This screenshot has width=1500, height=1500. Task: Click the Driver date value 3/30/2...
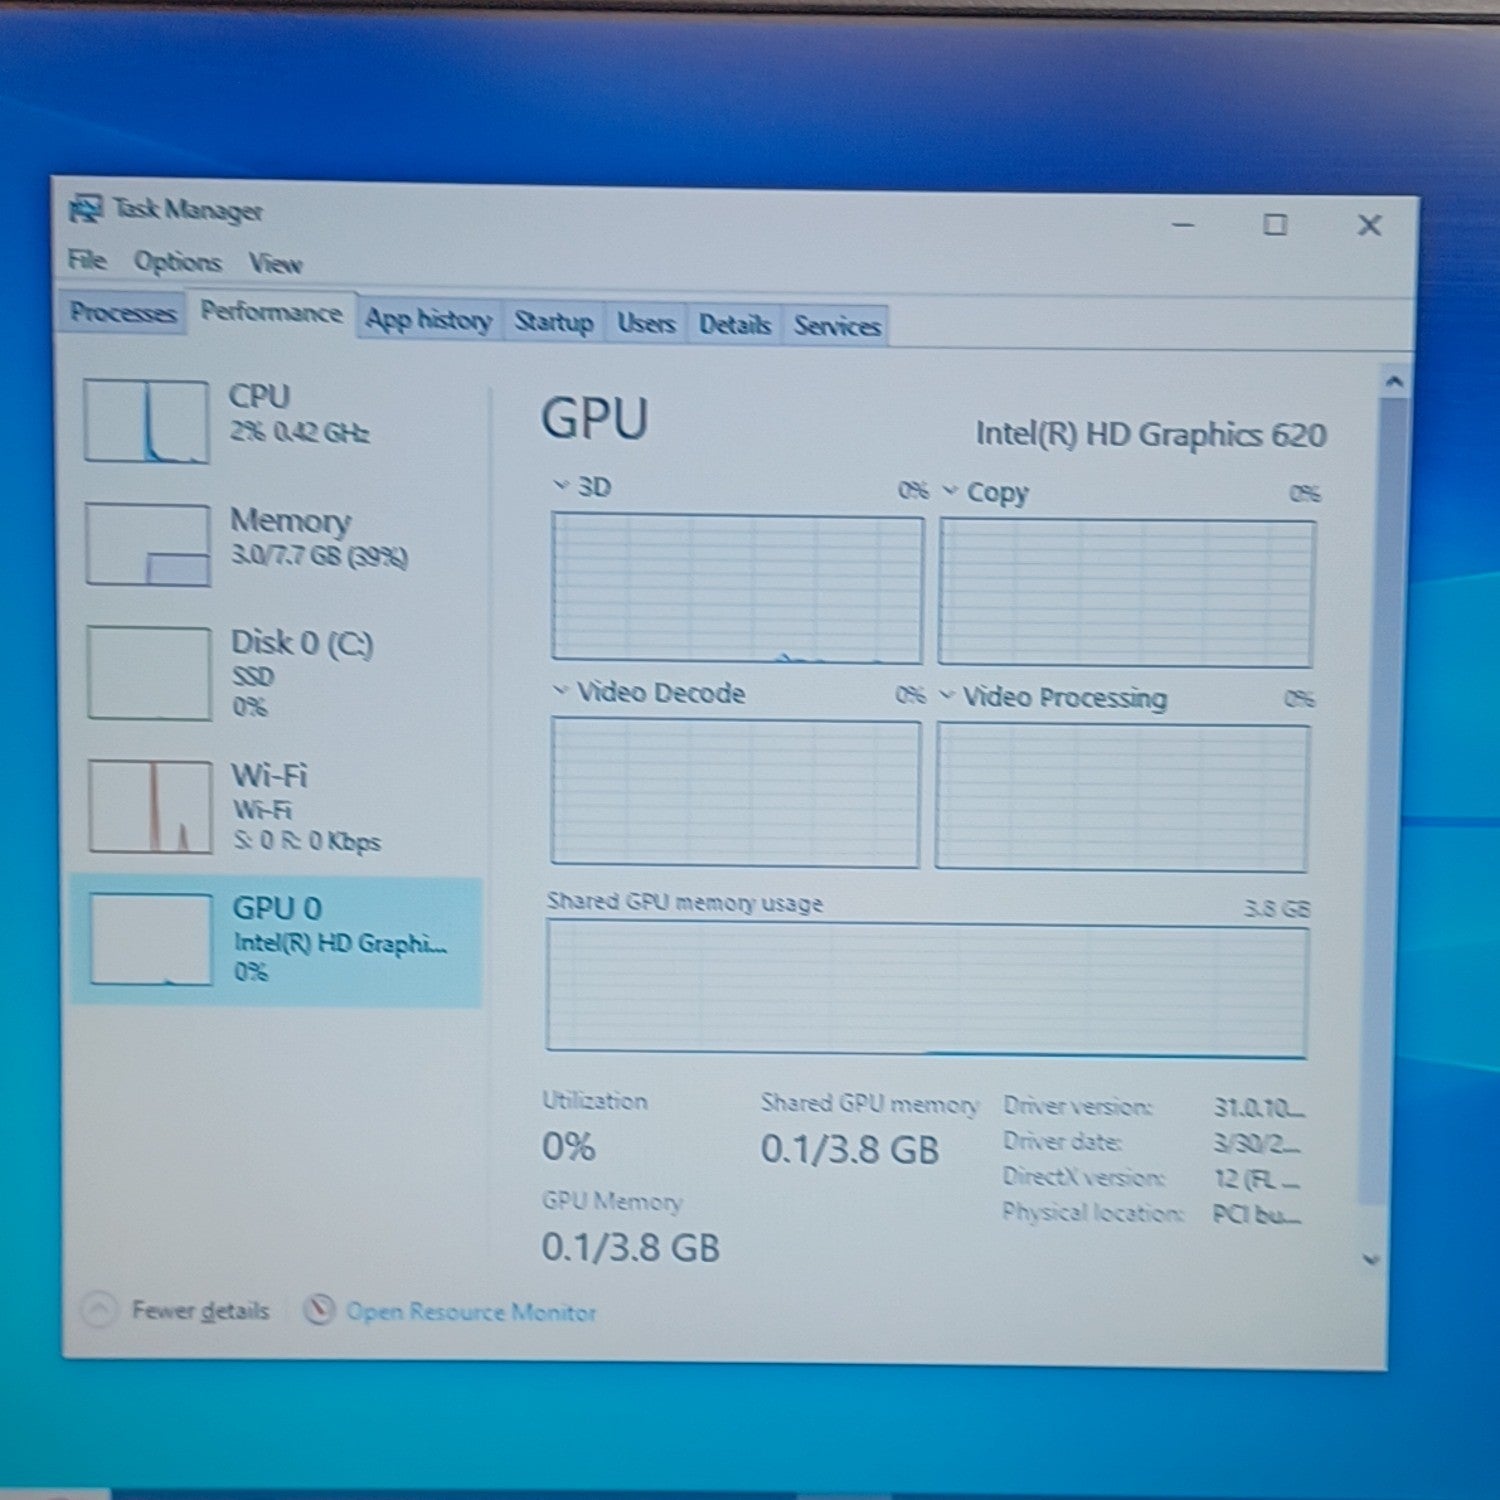pos(1257,1143)
